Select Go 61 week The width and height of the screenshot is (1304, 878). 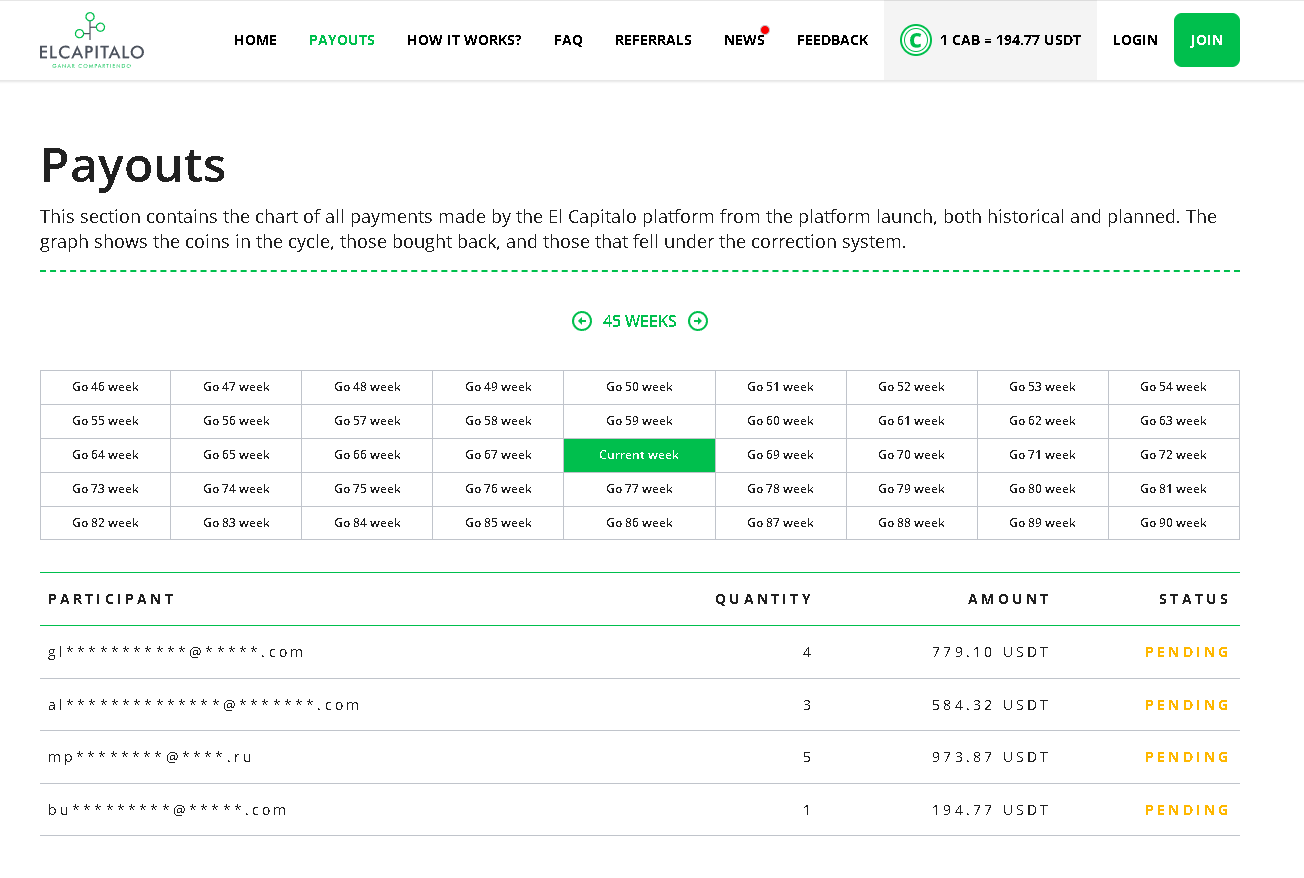tap(912, 421)
